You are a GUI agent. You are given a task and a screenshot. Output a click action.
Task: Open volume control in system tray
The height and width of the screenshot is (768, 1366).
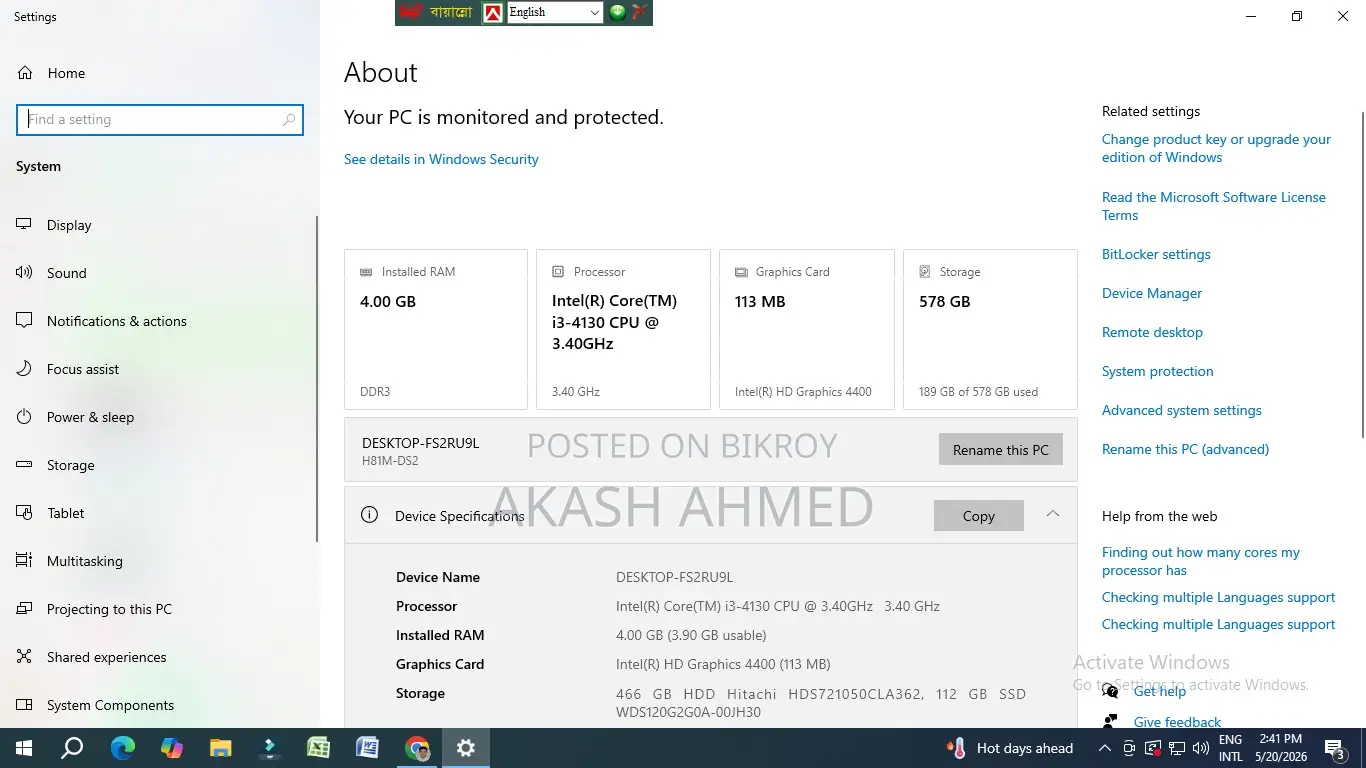(1200, 748)
